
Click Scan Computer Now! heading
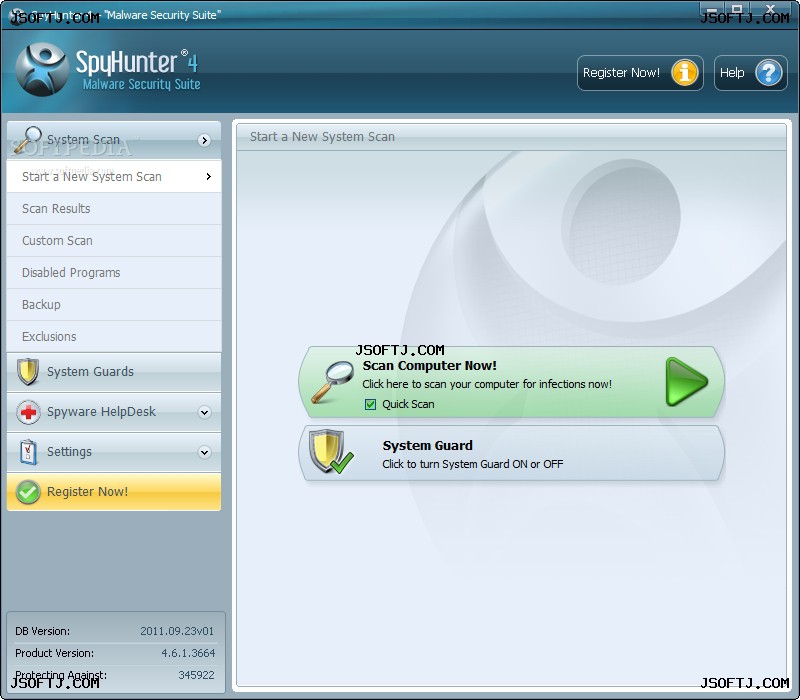(430, 366)
